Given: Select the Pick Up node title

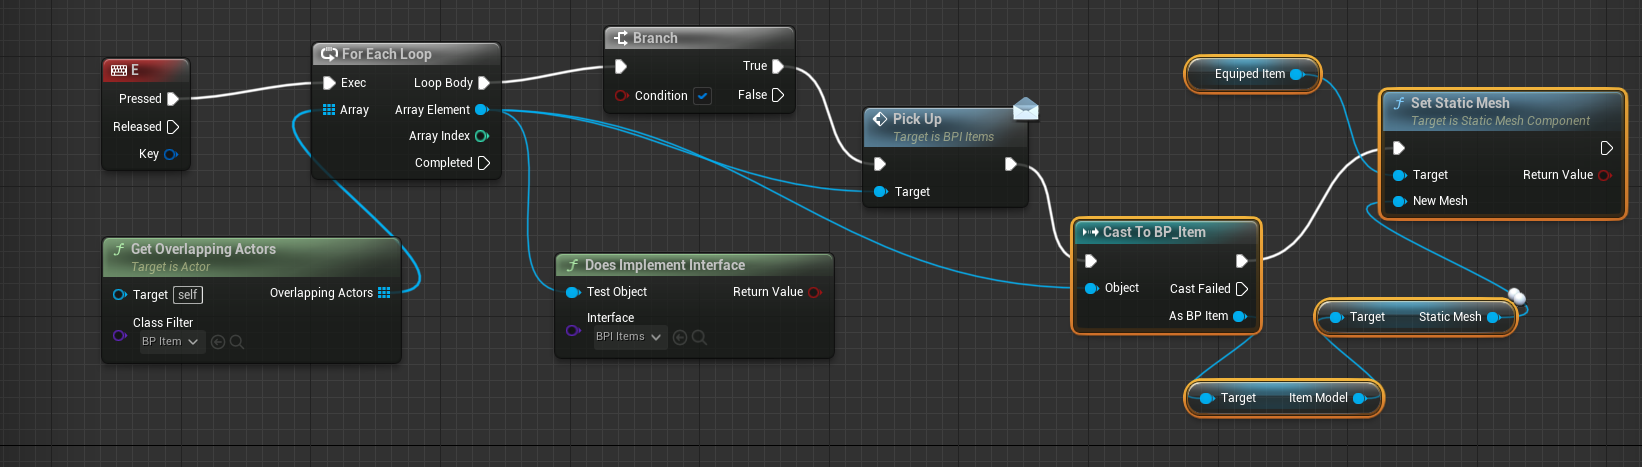Looking at the screenshot, I should [x=917, y=118].
